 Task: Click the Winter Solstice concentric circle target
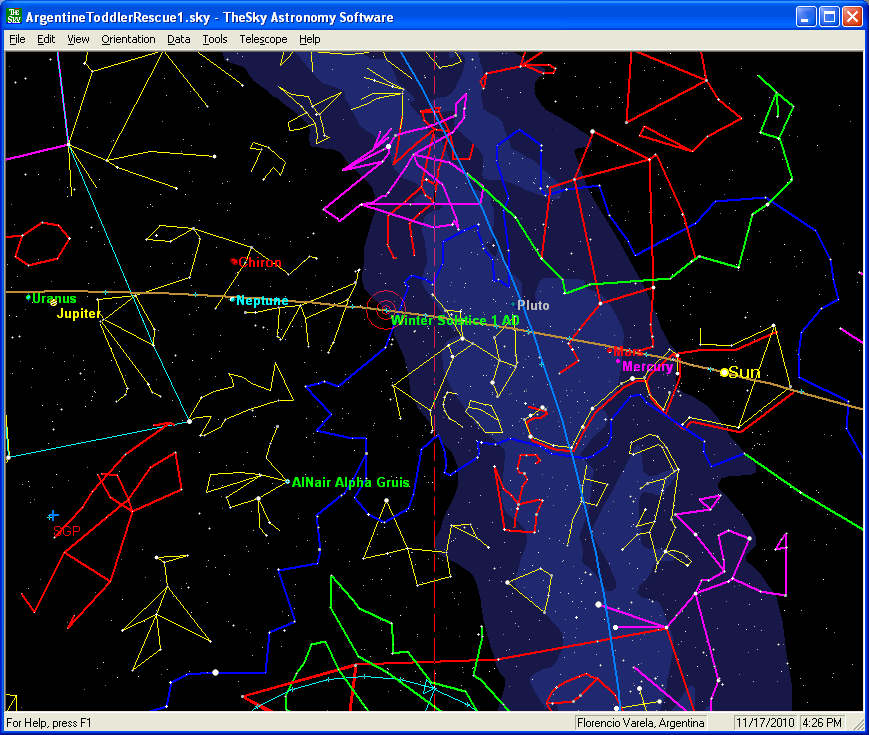(x=384, y=310)
